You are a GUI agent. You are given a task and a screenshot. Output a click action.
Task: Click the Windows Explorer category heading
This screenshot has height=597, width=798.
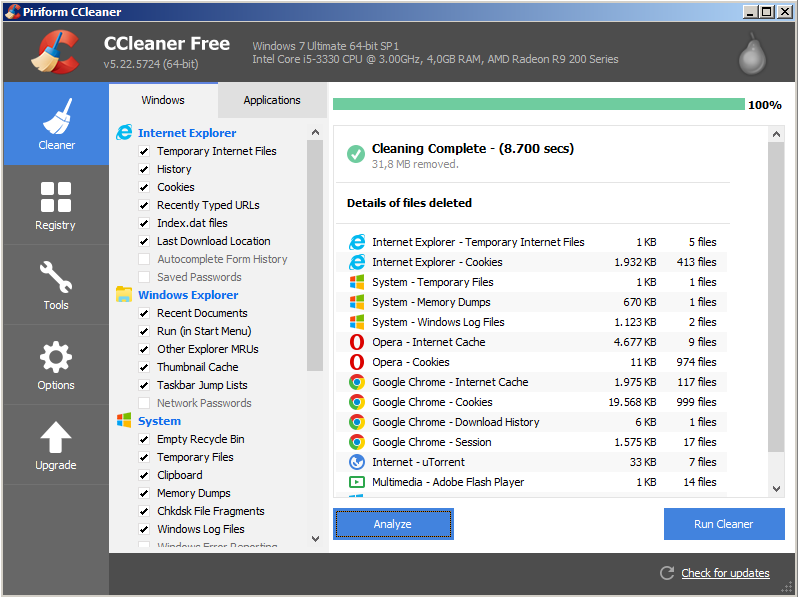point(188,295)
